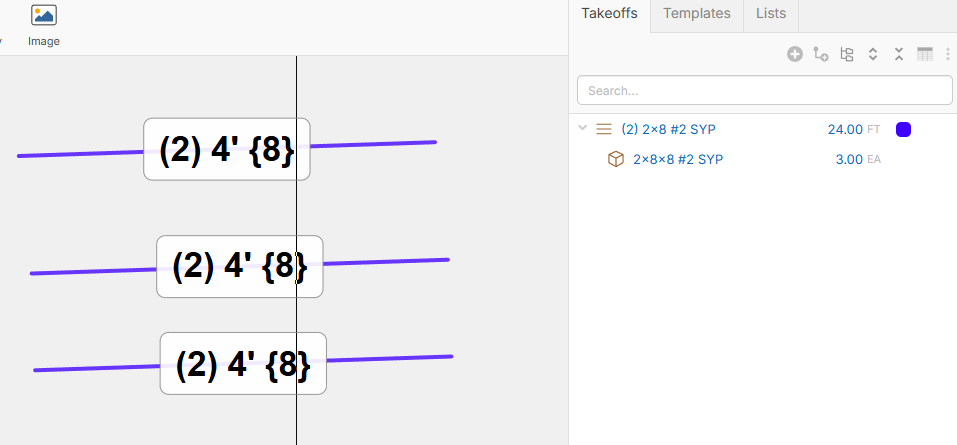
Task: Click the folder tree grouping icon
Action: click(847, 54)
